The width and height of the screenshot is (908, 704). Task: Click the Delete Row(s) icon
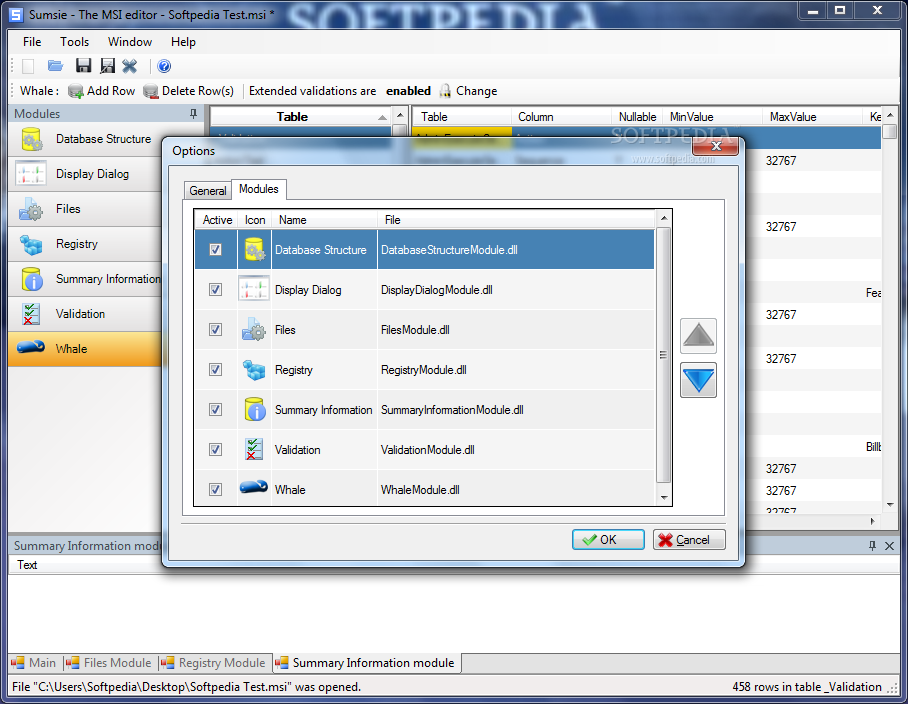tap(151, 91)
